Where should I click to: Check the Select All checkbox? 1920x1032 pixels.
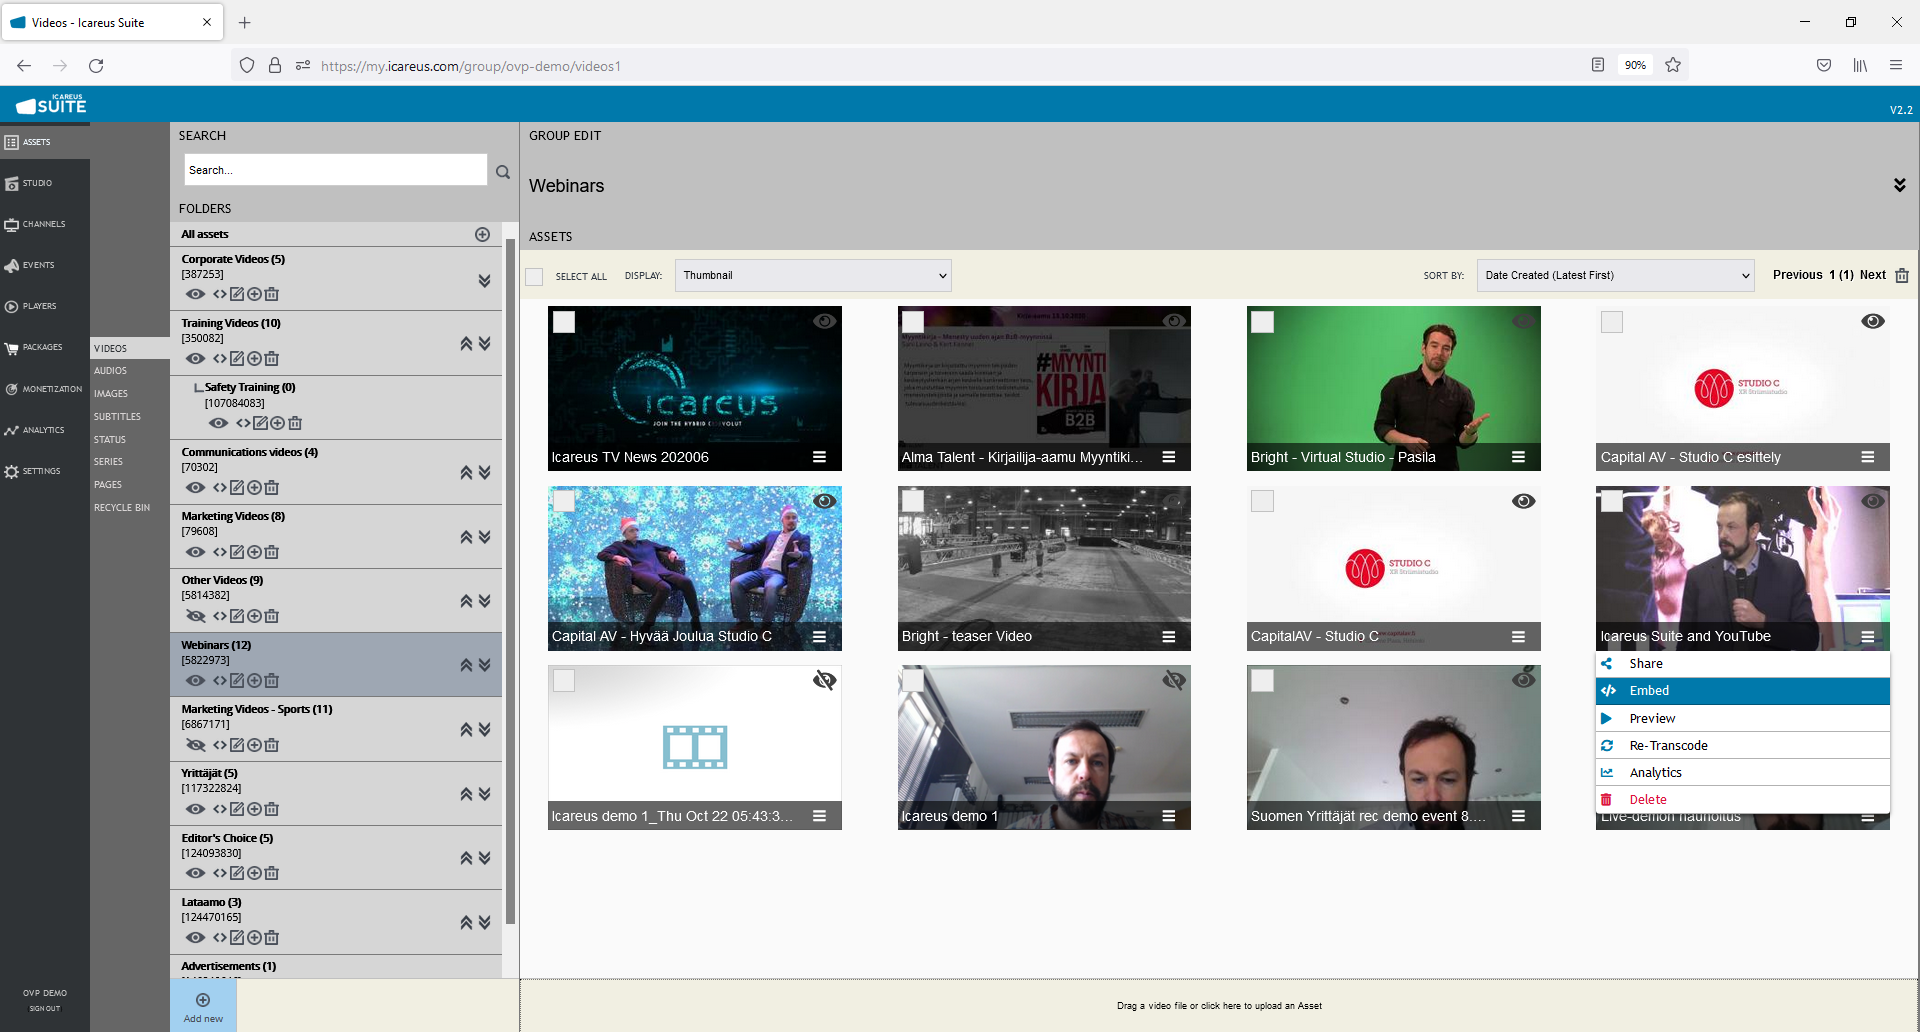click(535, 277)
